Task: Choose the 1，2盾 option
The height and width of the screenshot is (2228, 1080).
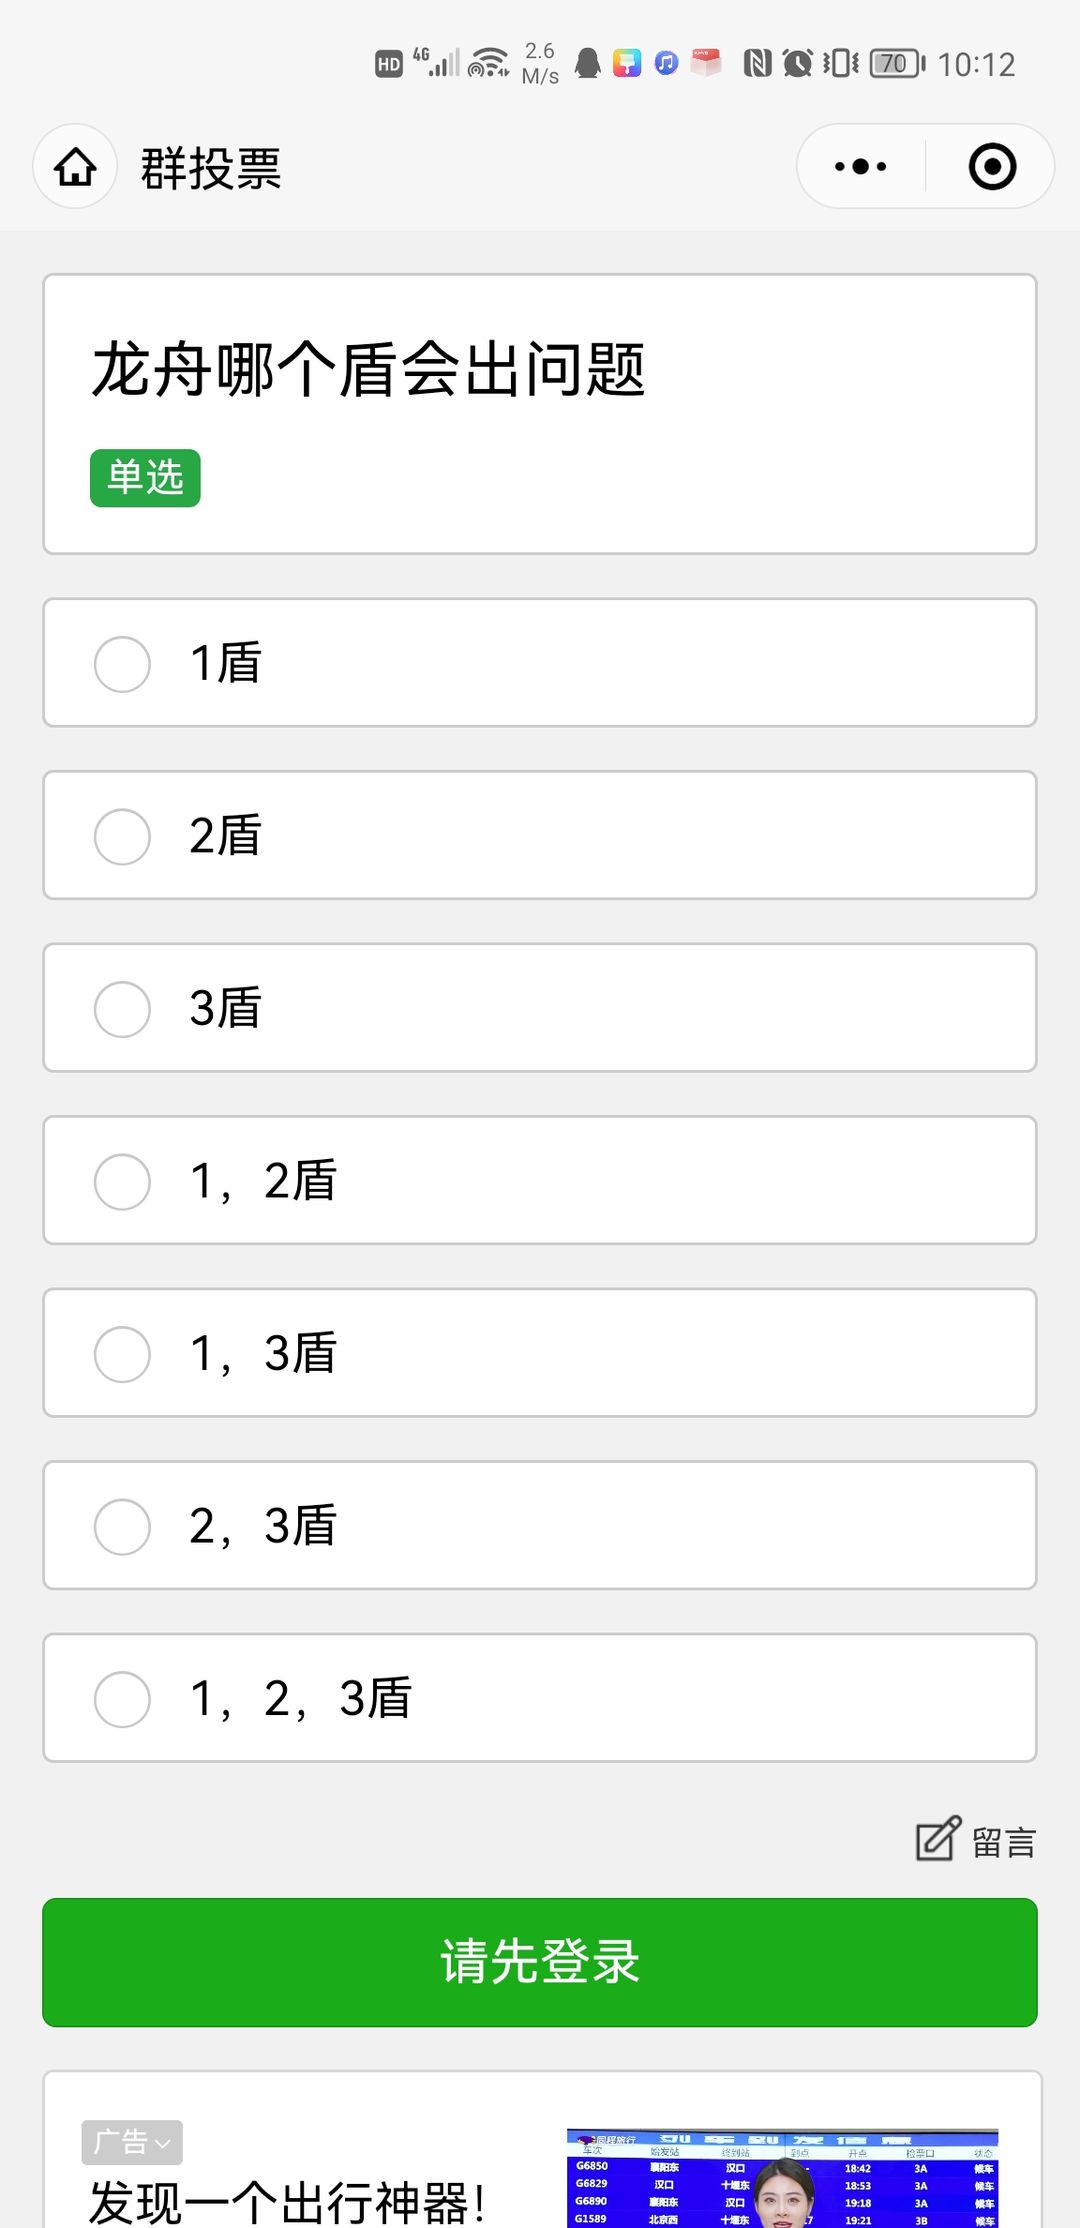Action: click(x=540, y=1181)
